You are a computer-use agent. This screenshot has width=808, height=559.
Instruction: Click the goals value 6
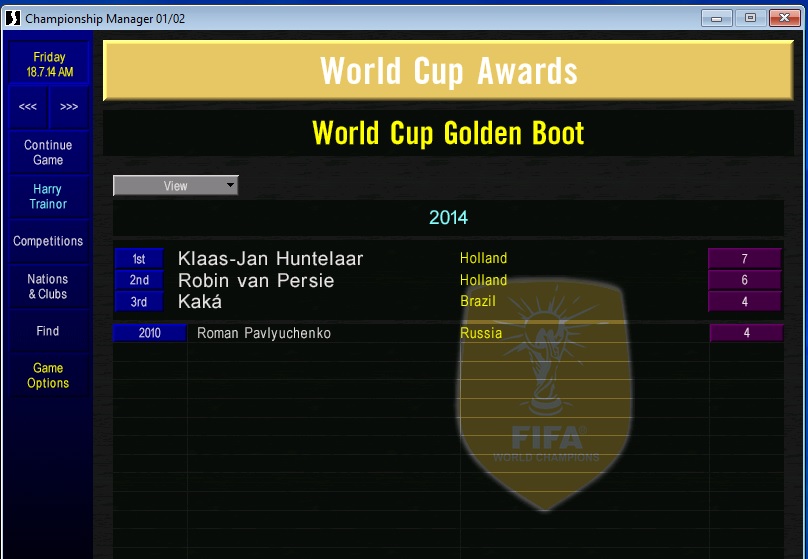[745, 280]
